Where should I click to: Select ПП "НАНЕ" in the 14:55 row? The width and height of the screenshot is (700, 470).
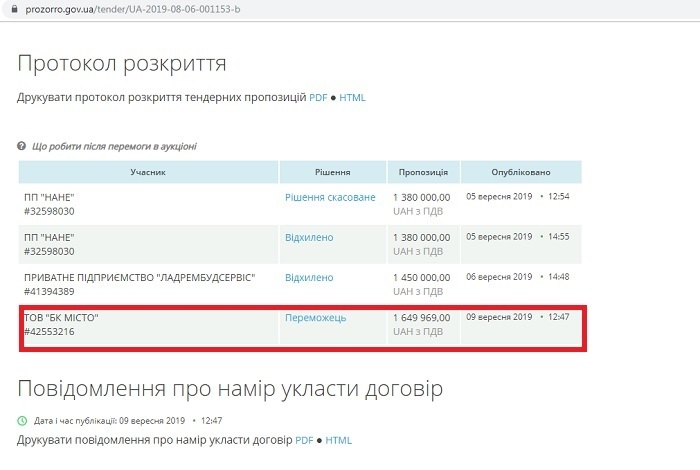coord(49,237)
